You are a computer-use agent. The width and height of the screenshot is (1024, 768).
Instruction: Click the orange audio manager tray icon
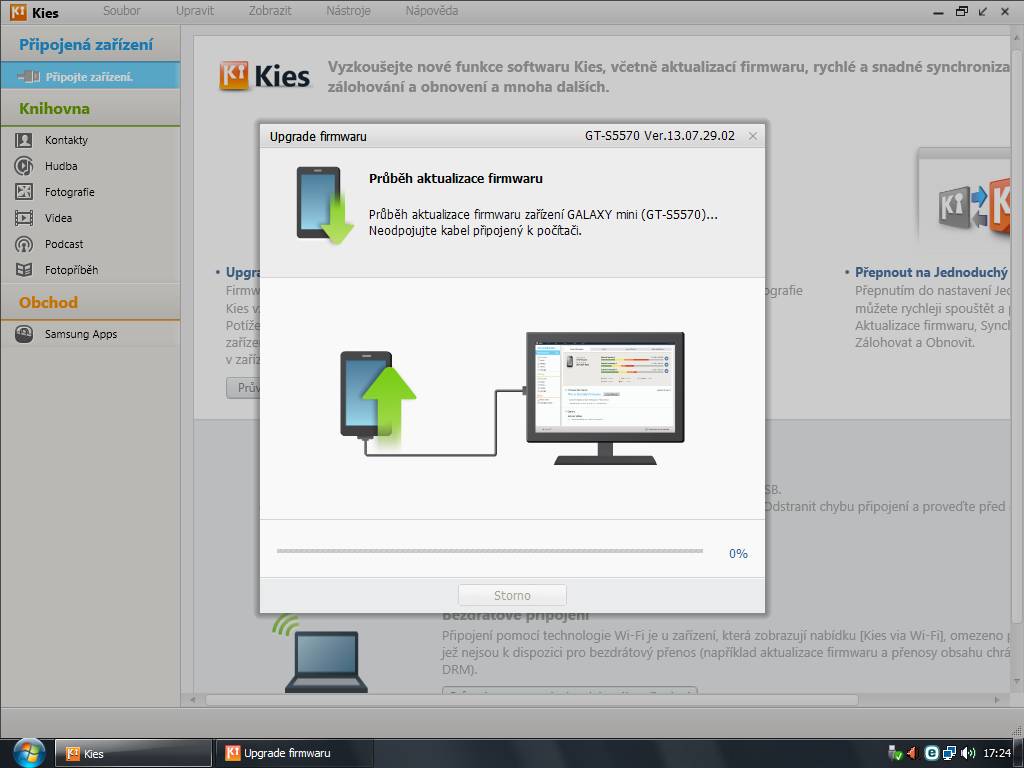(913, 753)
